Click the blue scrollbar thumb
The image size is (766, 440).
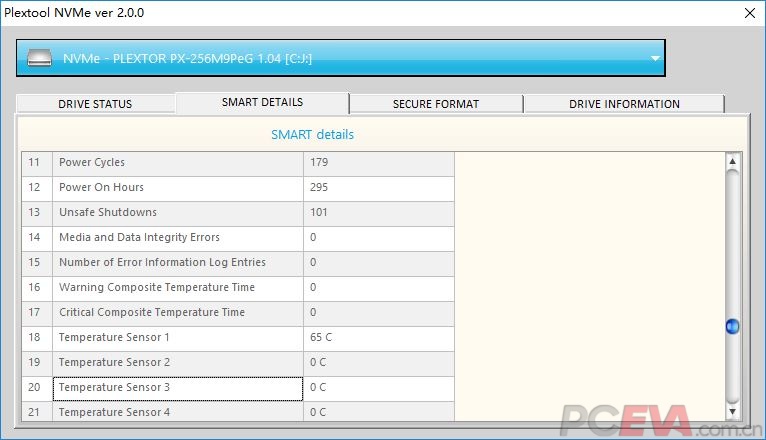click(732, 326)
